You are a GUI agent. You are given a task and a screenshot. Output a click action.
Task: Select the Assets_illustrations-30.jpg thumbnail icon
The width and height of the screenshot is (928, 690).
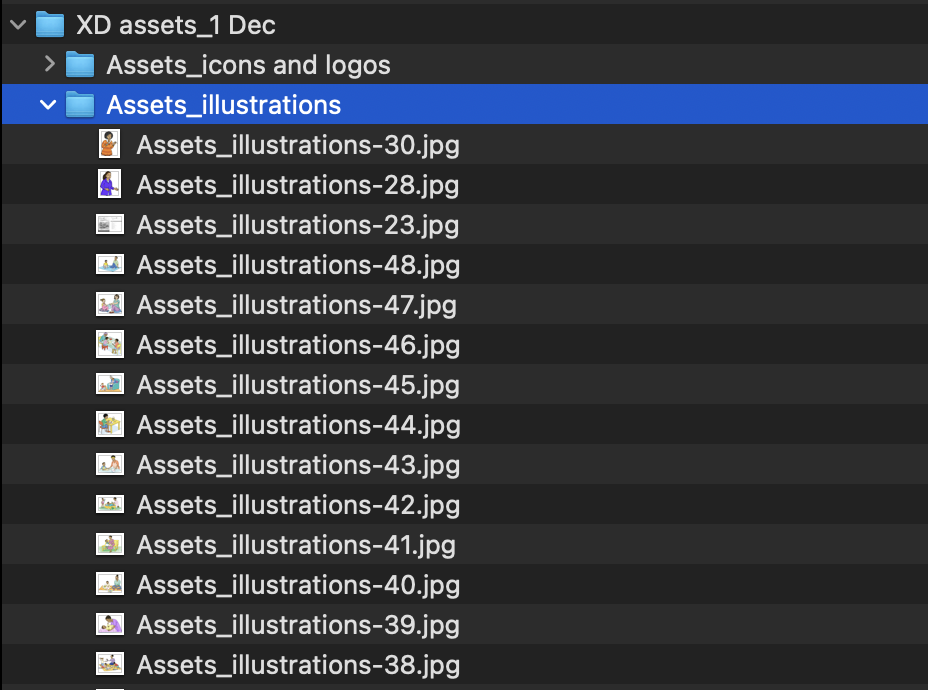[109, 144]
